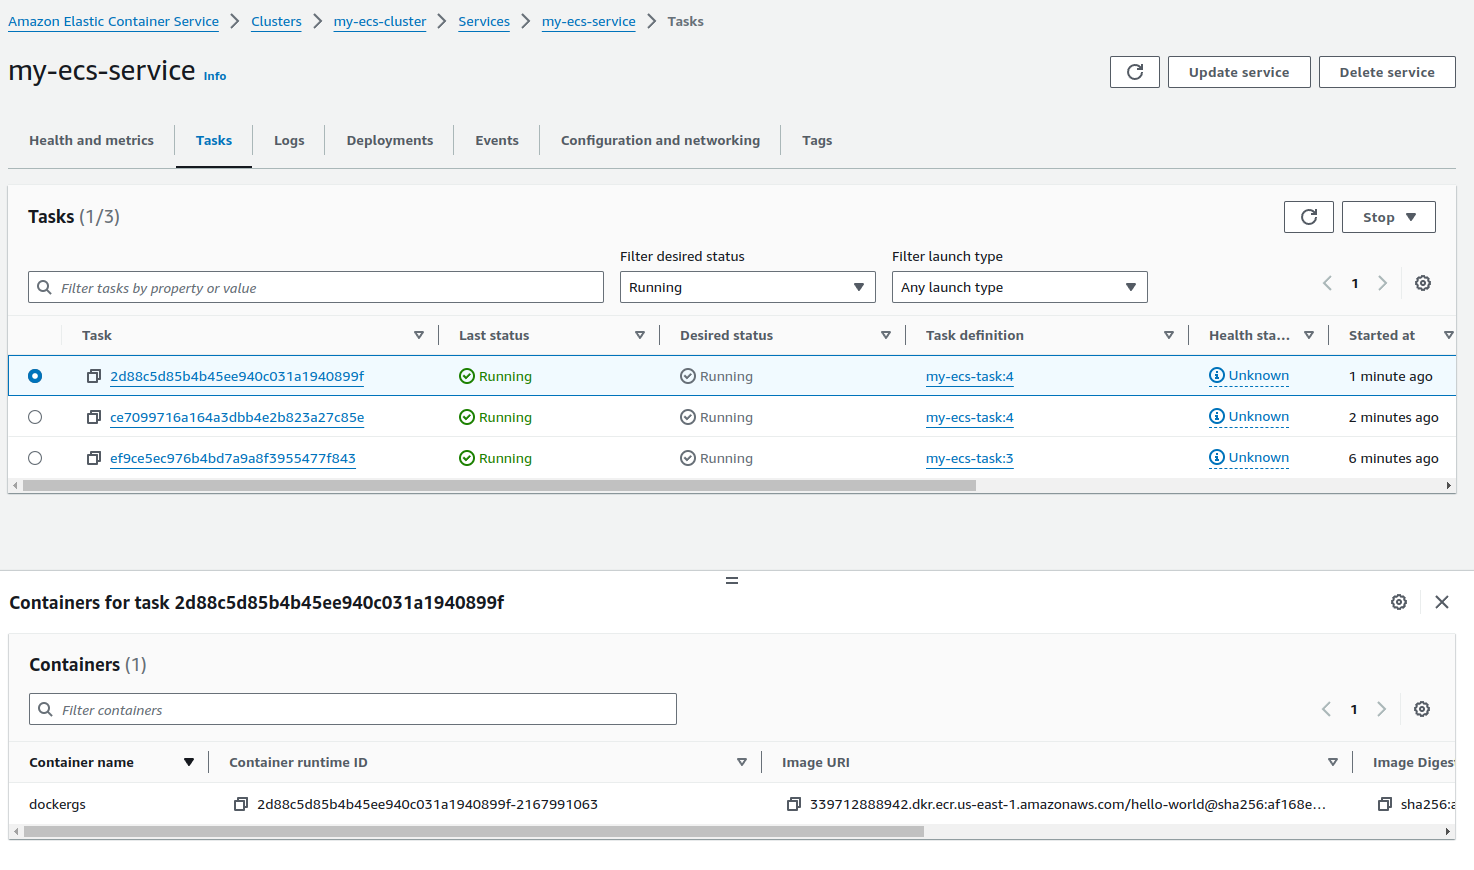Go to previous page of Tasks

pyautogui.click(x=1328, y=283)
